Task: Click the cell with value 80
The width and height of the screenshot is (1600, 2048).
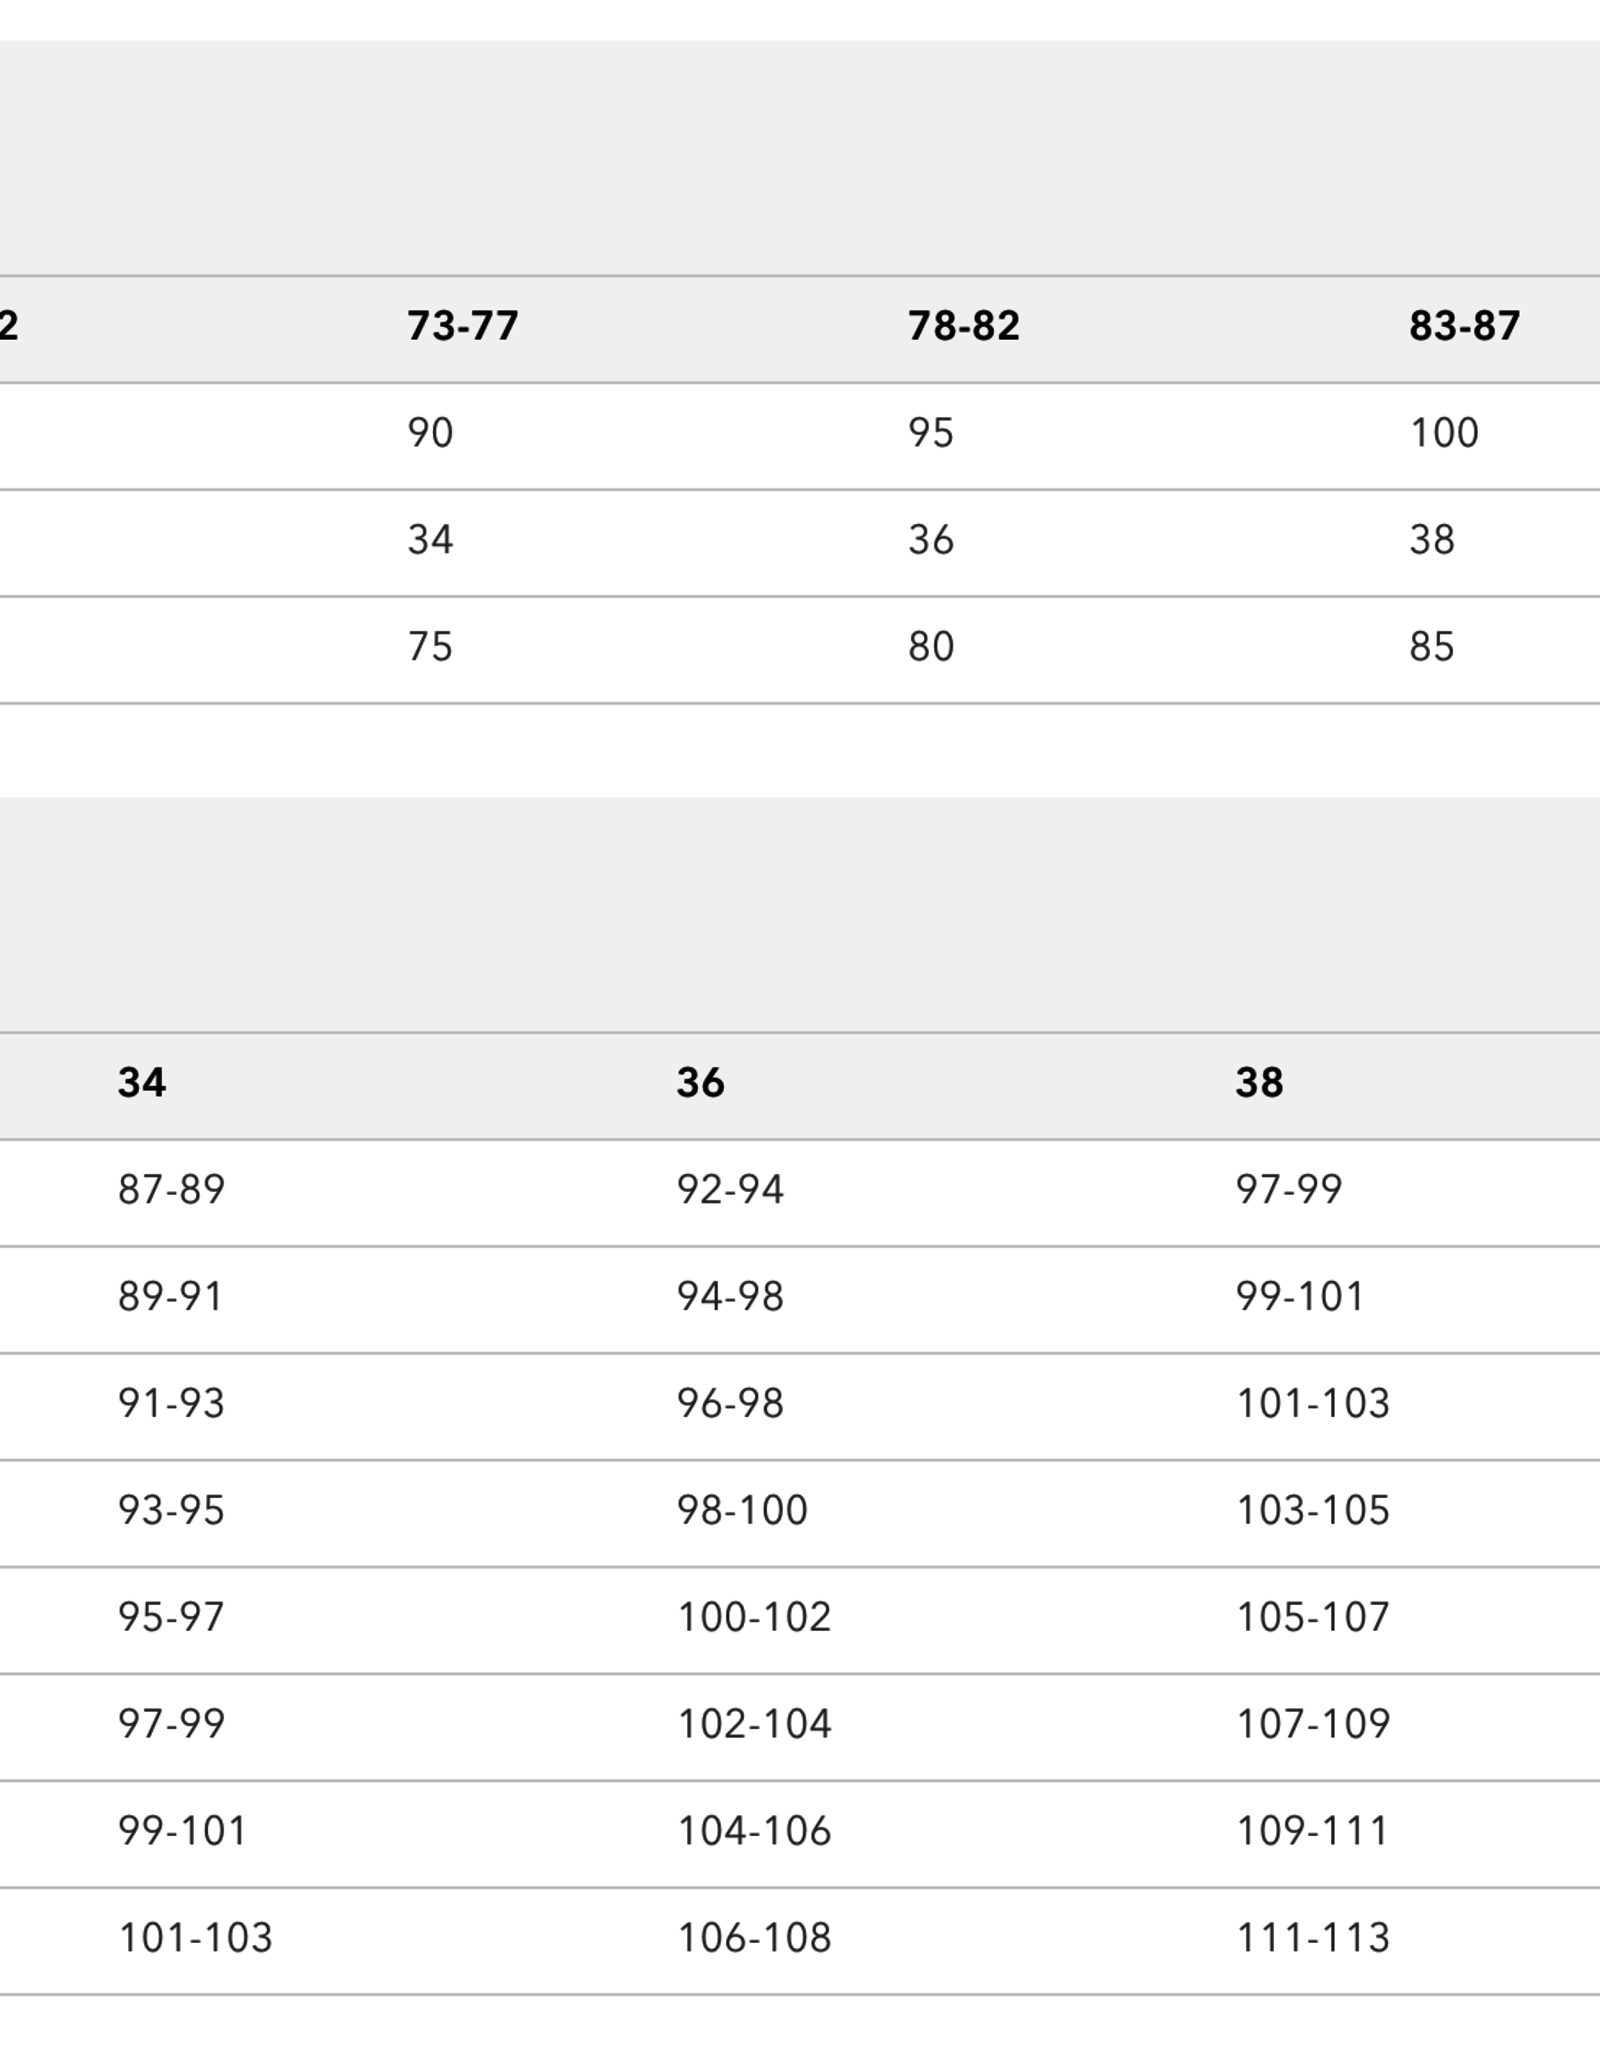Action: pos(930,647)
